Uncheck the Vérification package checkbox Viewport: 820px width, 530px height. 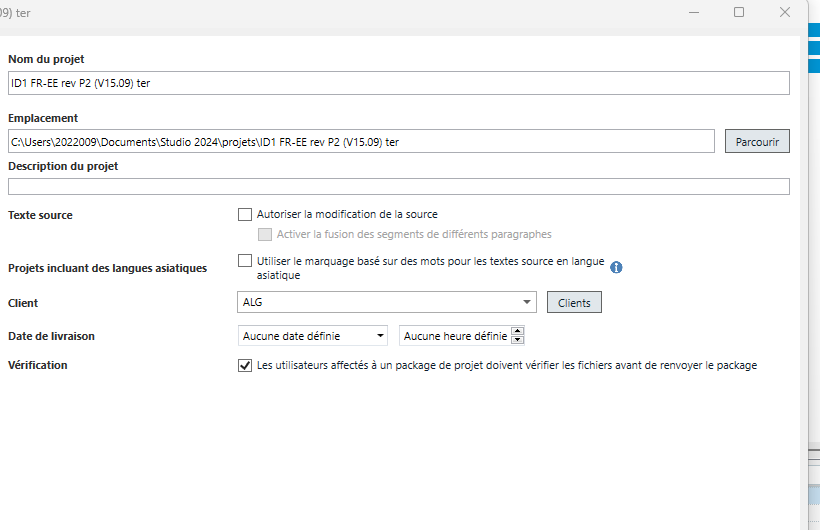(245, 365)
